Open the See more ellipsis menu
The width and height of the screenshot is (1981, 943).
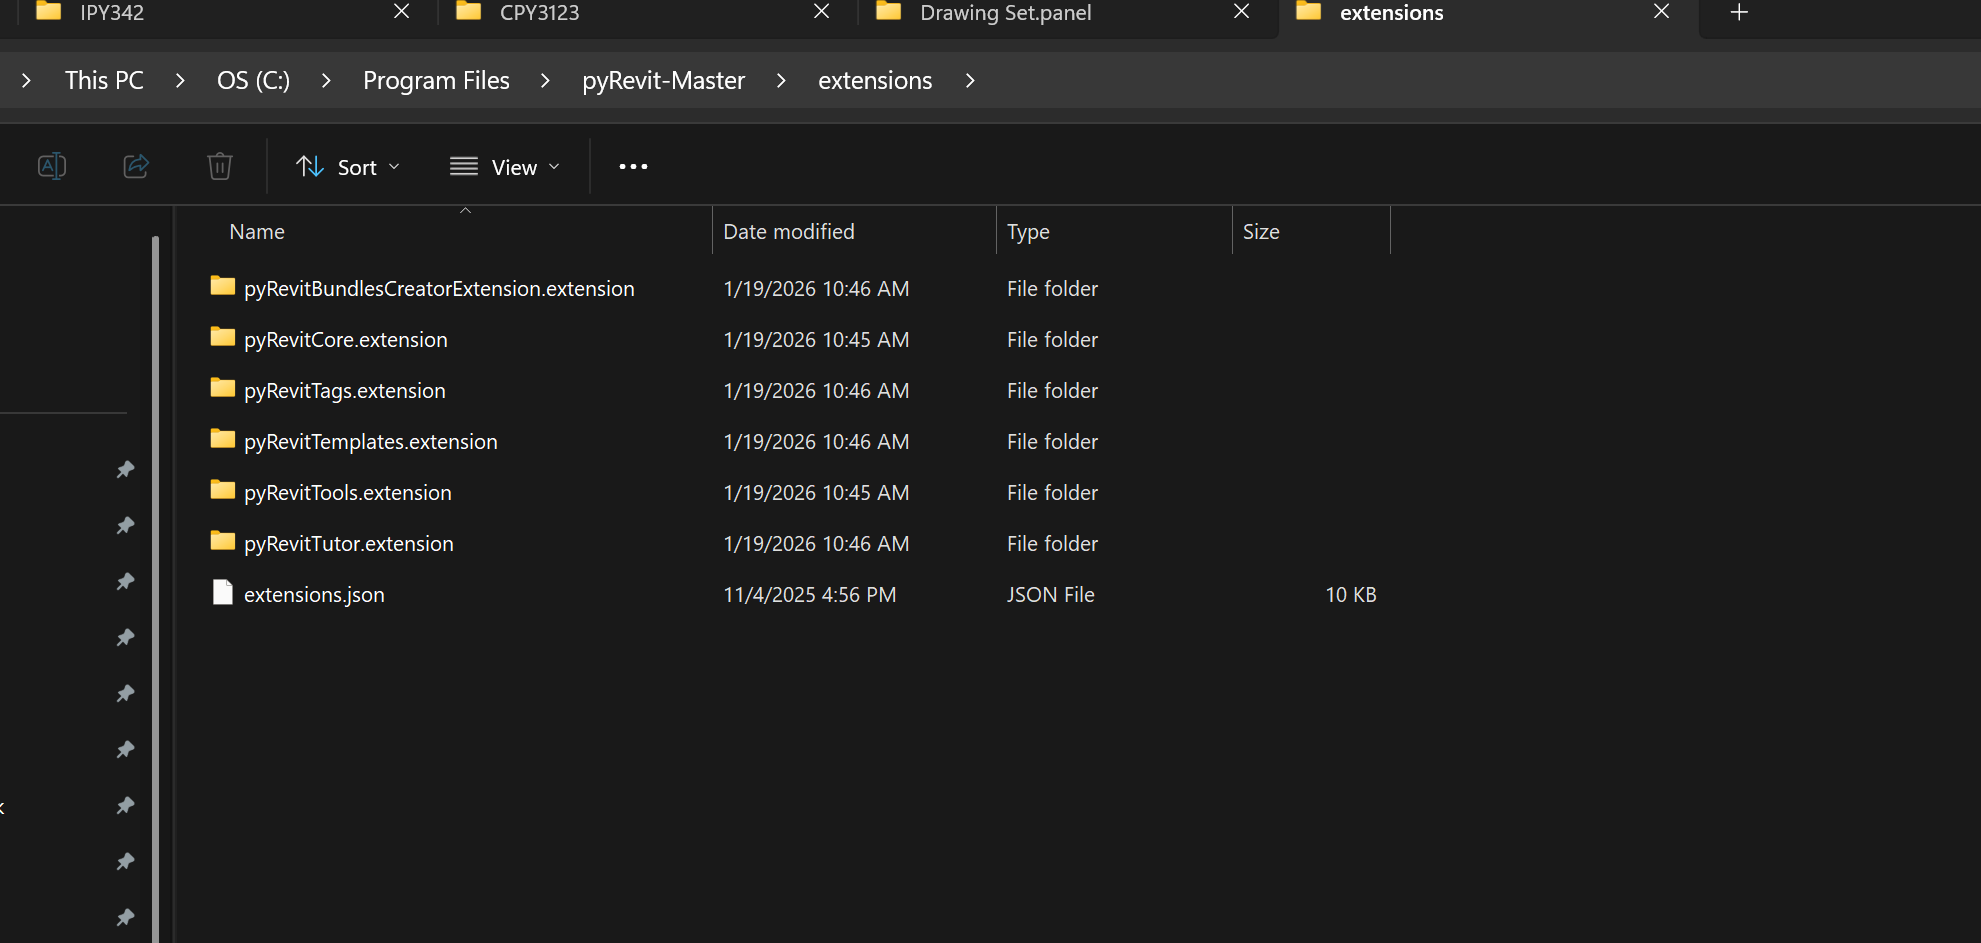click(x=633, y=167)
